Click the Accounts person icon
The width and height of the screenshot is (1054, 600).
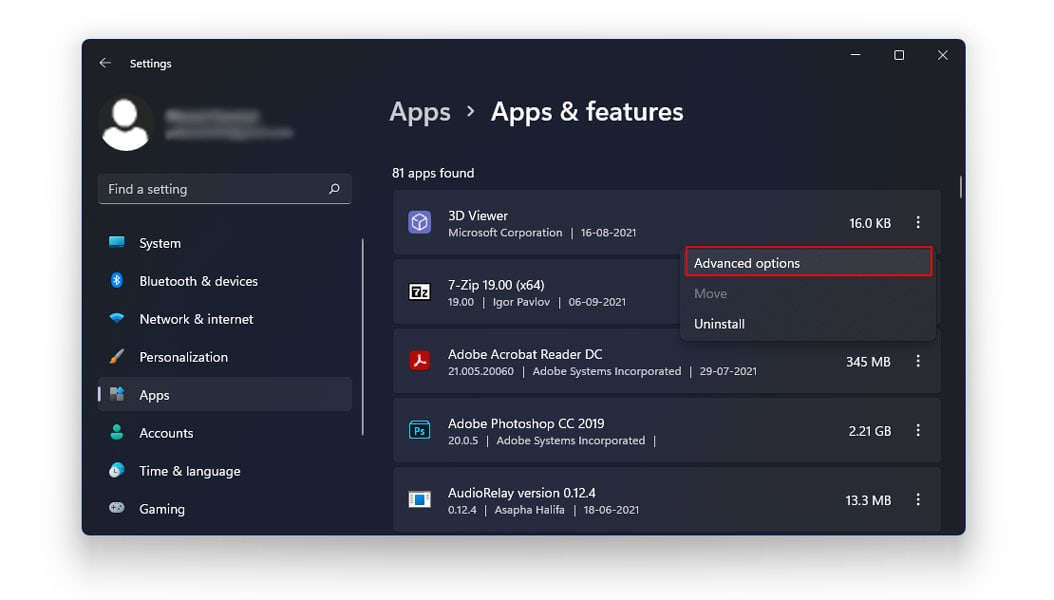[117, 432]
